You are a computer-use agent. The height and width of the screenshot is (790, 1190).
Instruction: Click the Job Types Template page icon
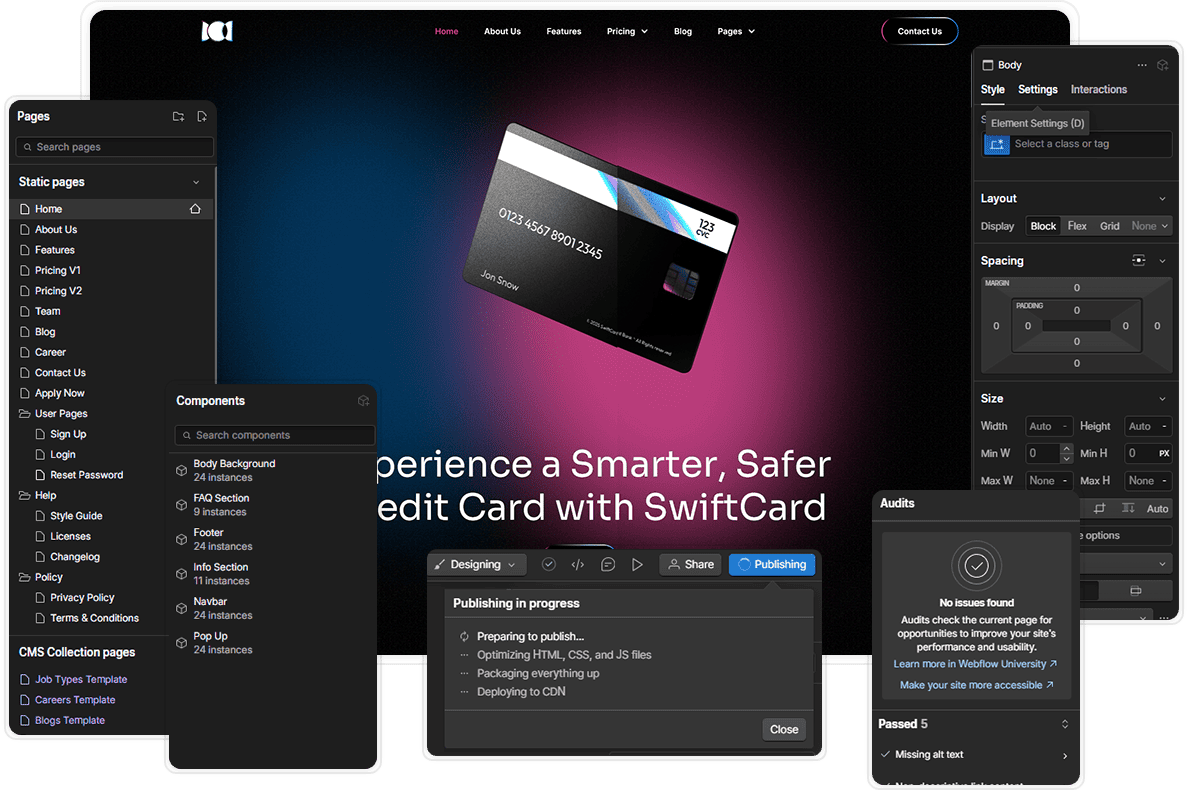point(25,679)
